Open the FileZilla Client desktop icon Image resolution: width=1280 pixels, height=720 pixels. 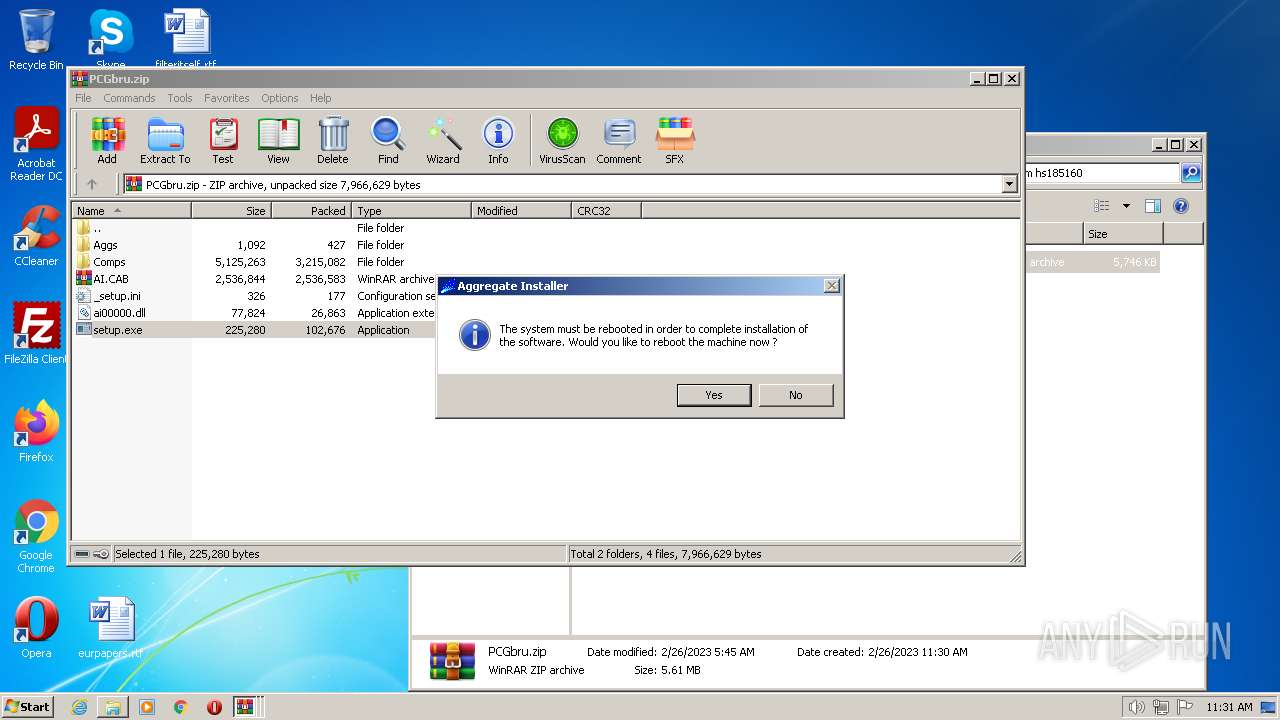36,334
